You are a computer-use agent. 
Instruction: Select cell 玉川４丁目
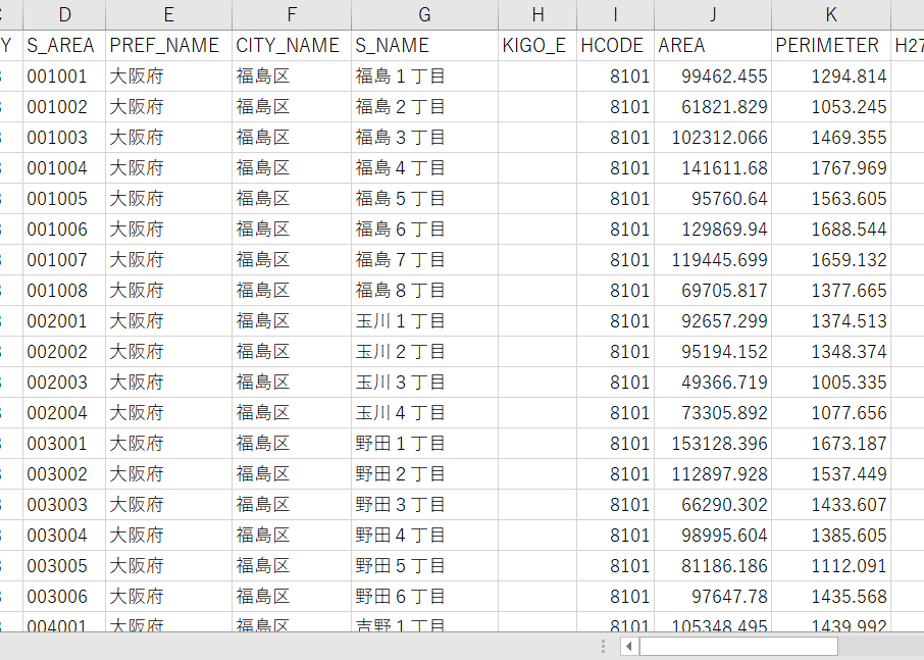(x=425, y=412)
